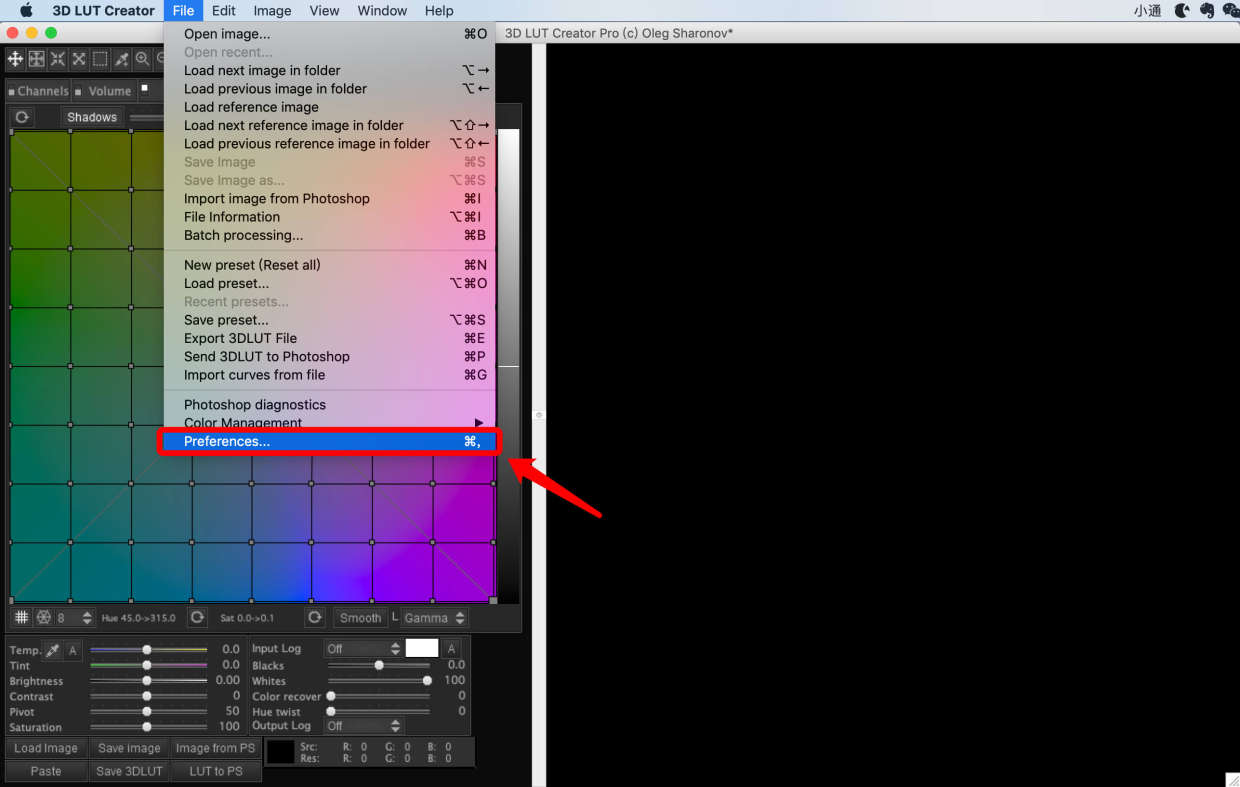This screenshot has height=787, width=1240.
Task: Choose Load reference image
Action: tap(329, 107)
